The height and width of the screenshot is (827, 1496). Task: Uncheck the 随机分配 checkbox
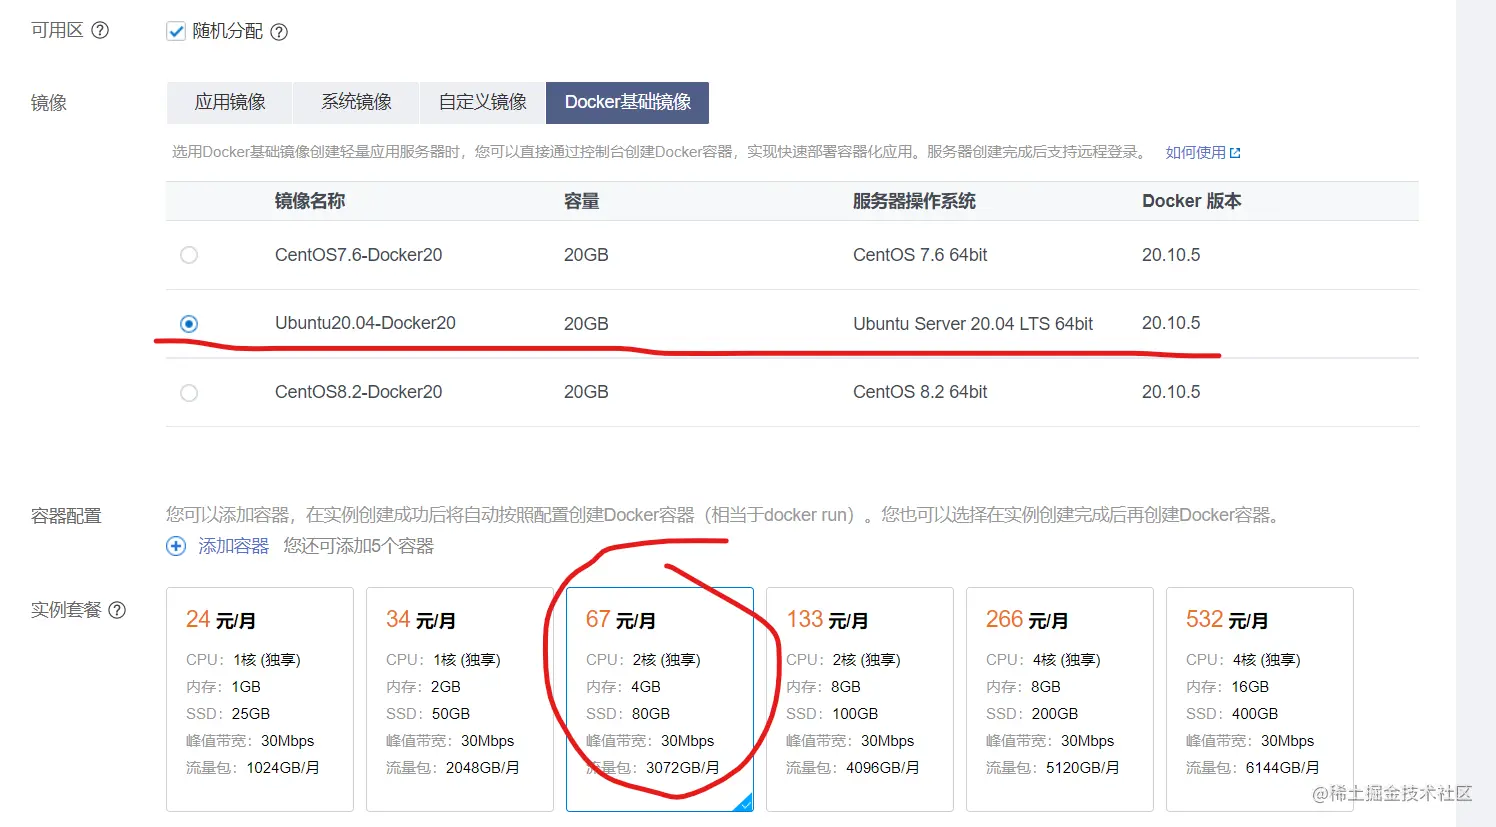coord(174,31)
